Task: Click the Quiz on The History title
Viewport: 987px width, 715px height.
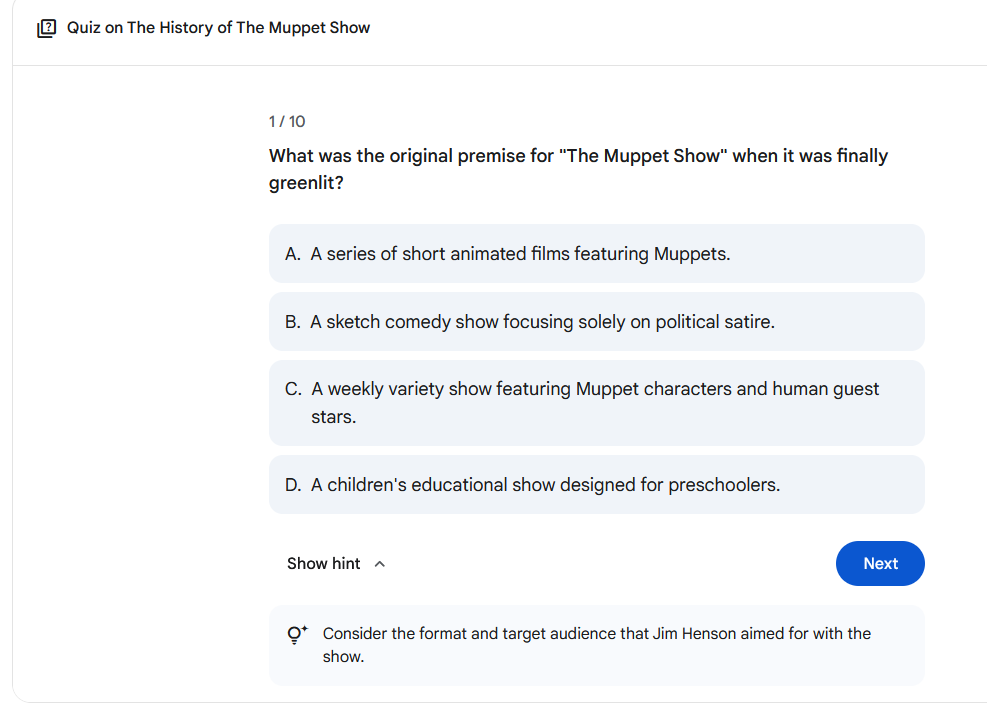Action: 218,28
